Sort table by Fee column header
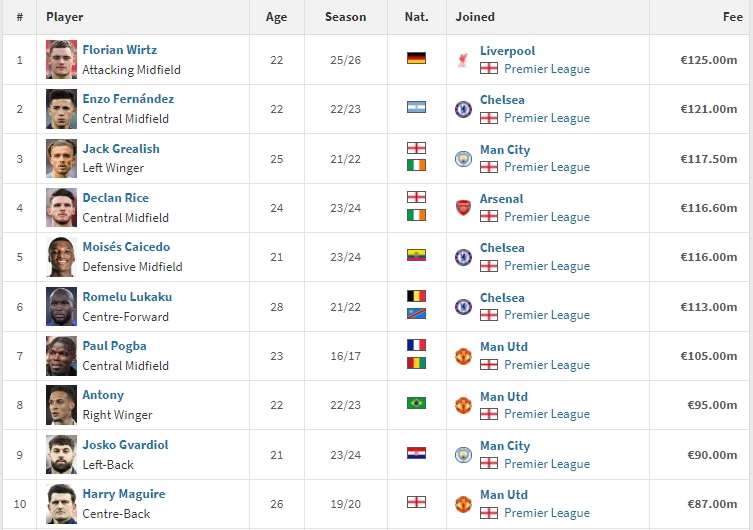The image size is (753, 530). coord(733,17)
